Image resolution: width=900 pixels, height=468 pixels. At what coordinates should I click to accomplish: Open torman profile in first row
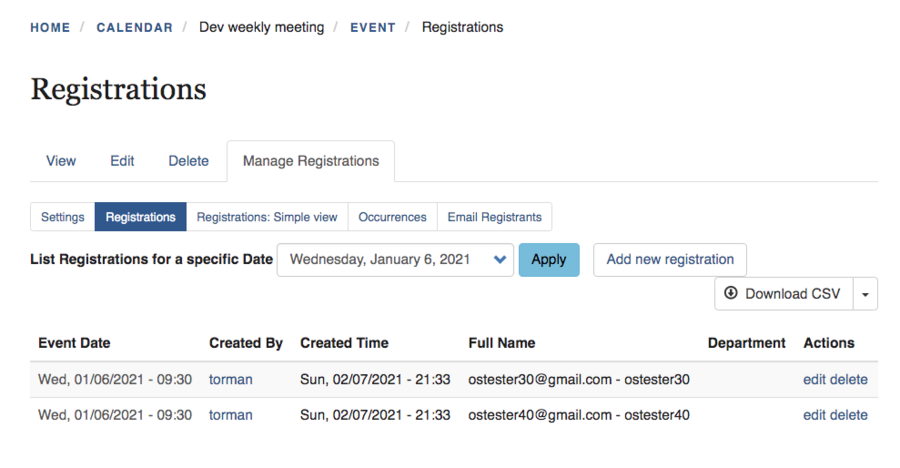pos(230,380)
